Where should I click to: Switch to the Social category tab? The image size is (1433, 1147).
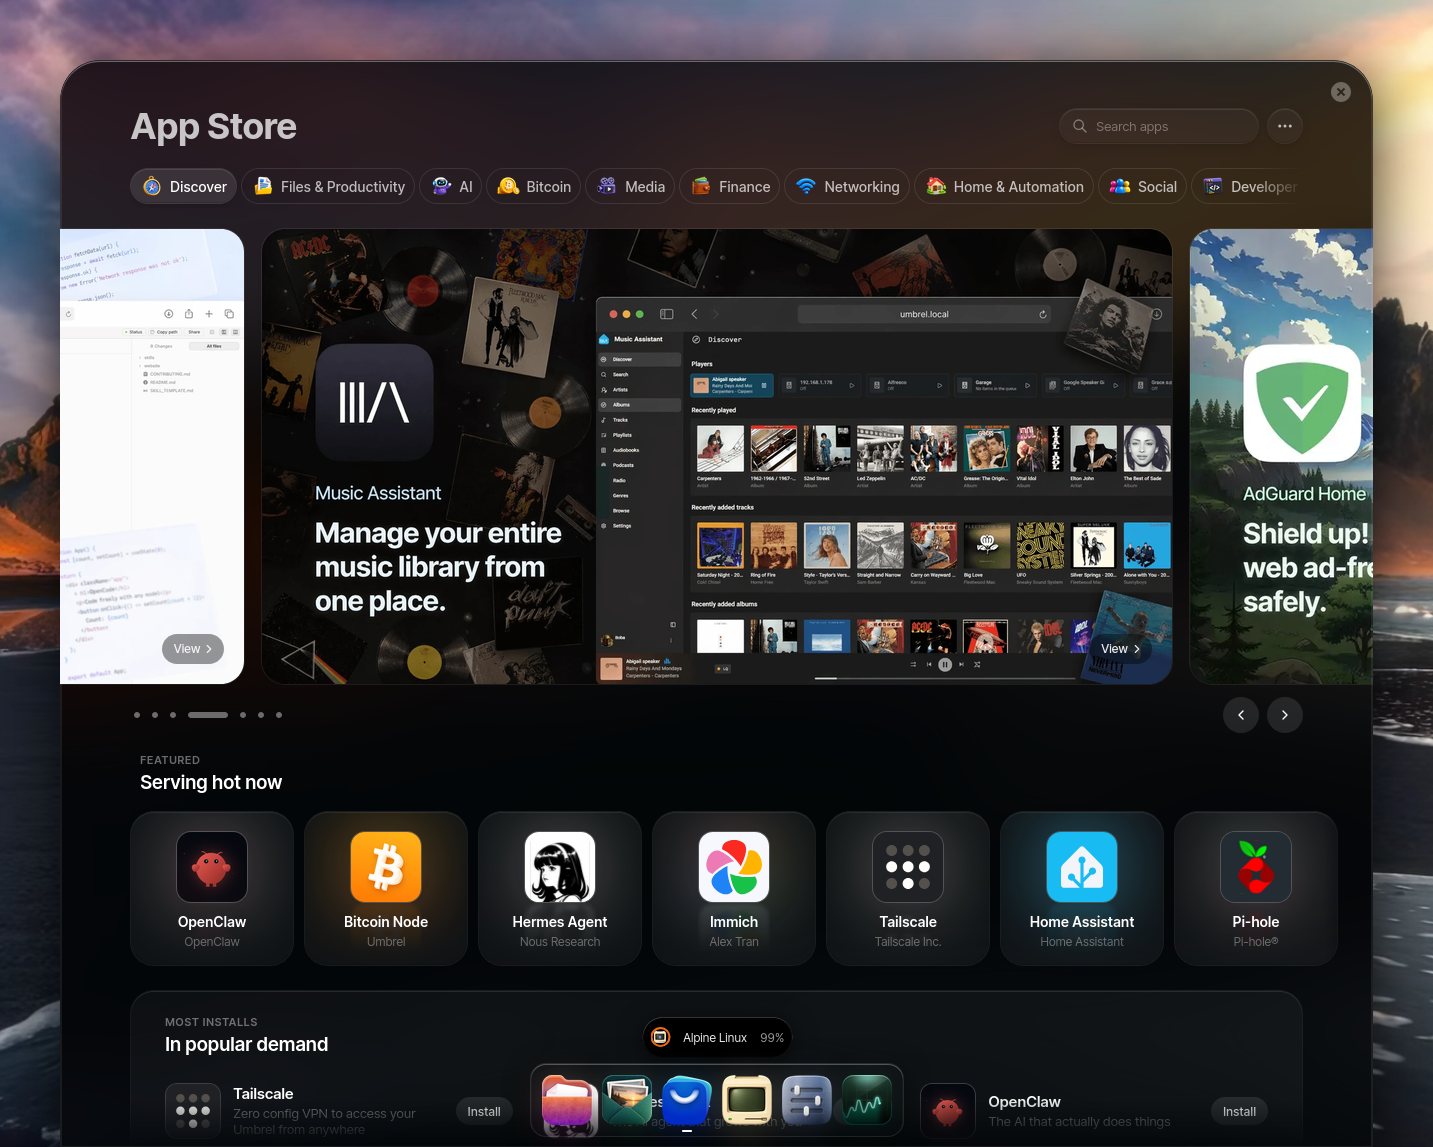point(1143,187)
